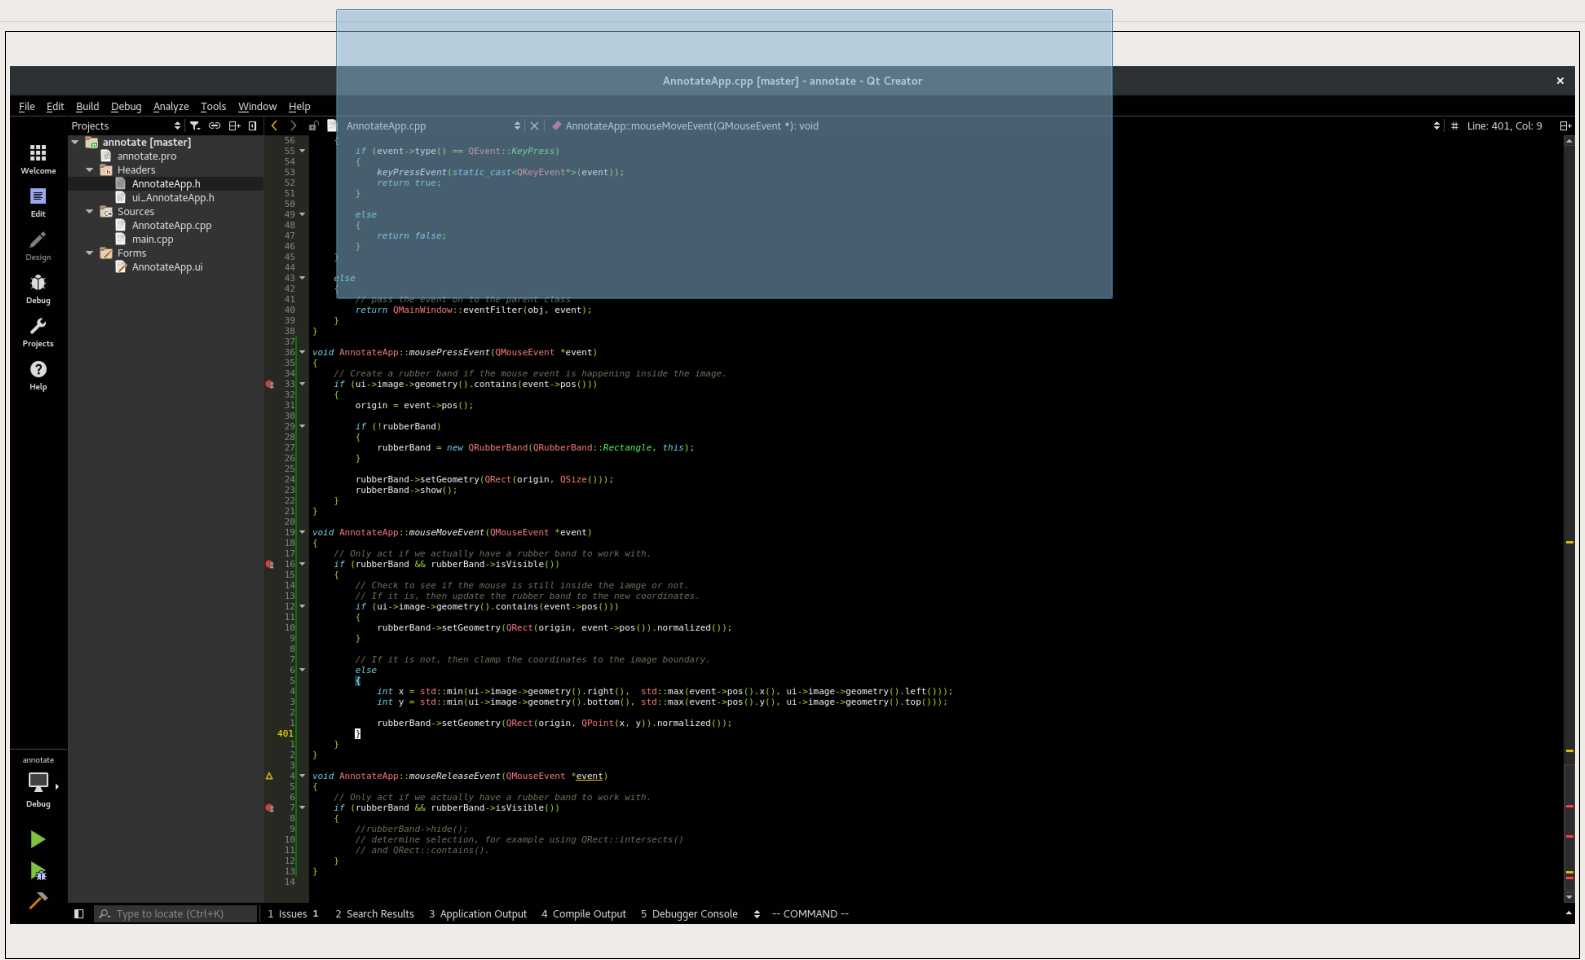Split the Projects side panel
Image resolution: width=1585 pixels, height=960 pixels.
tap(234, 126)
